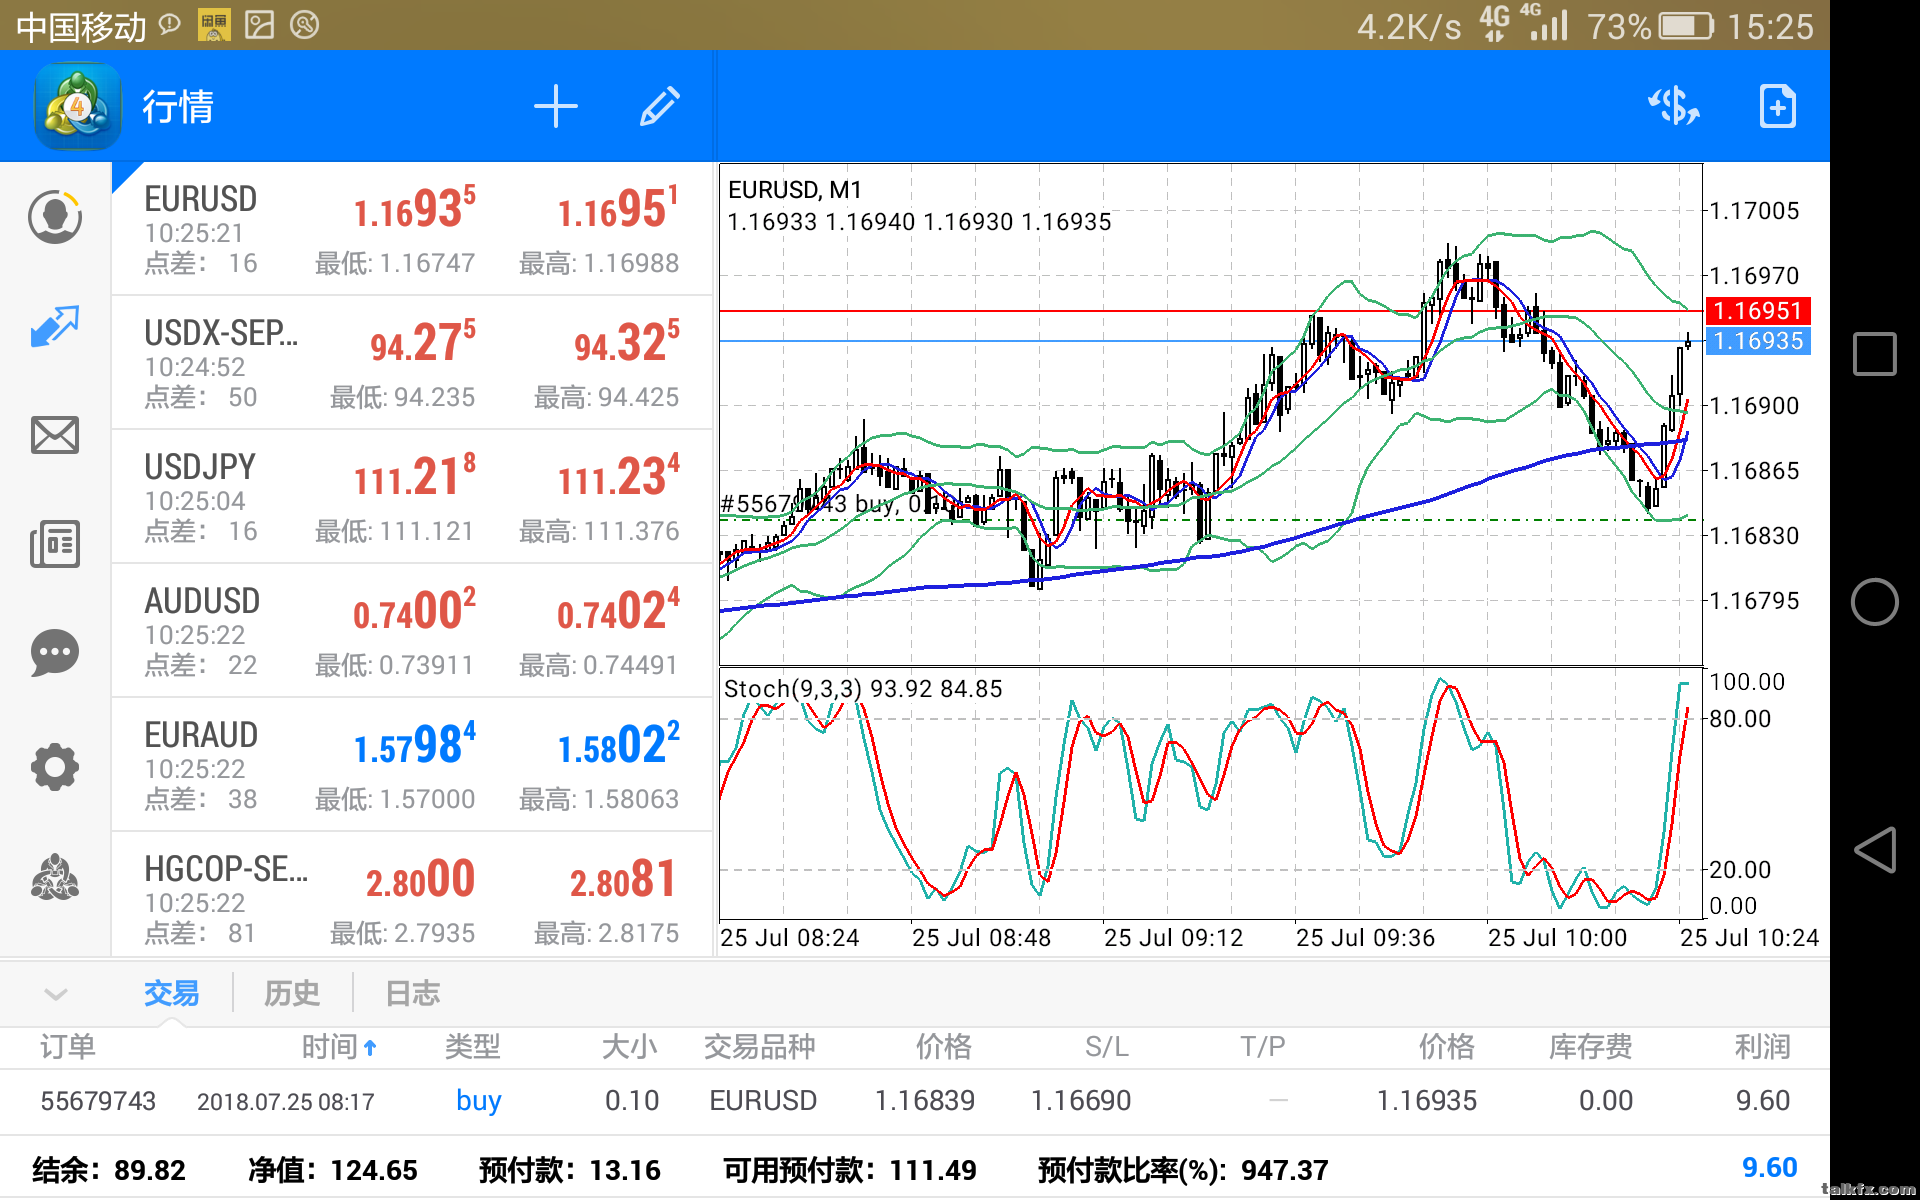Tap Android back triangle button

pos(1874,850)
